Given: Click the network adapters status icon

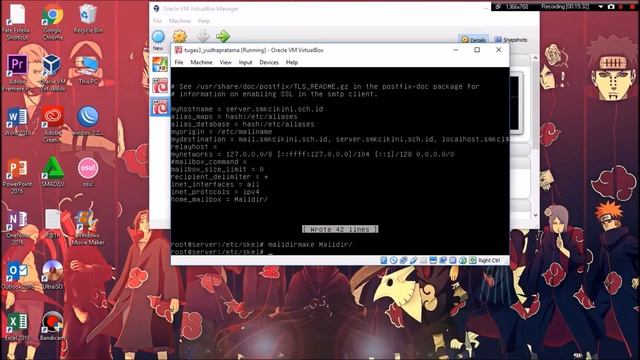Looking at the screenshot, I should pos(403,260).
